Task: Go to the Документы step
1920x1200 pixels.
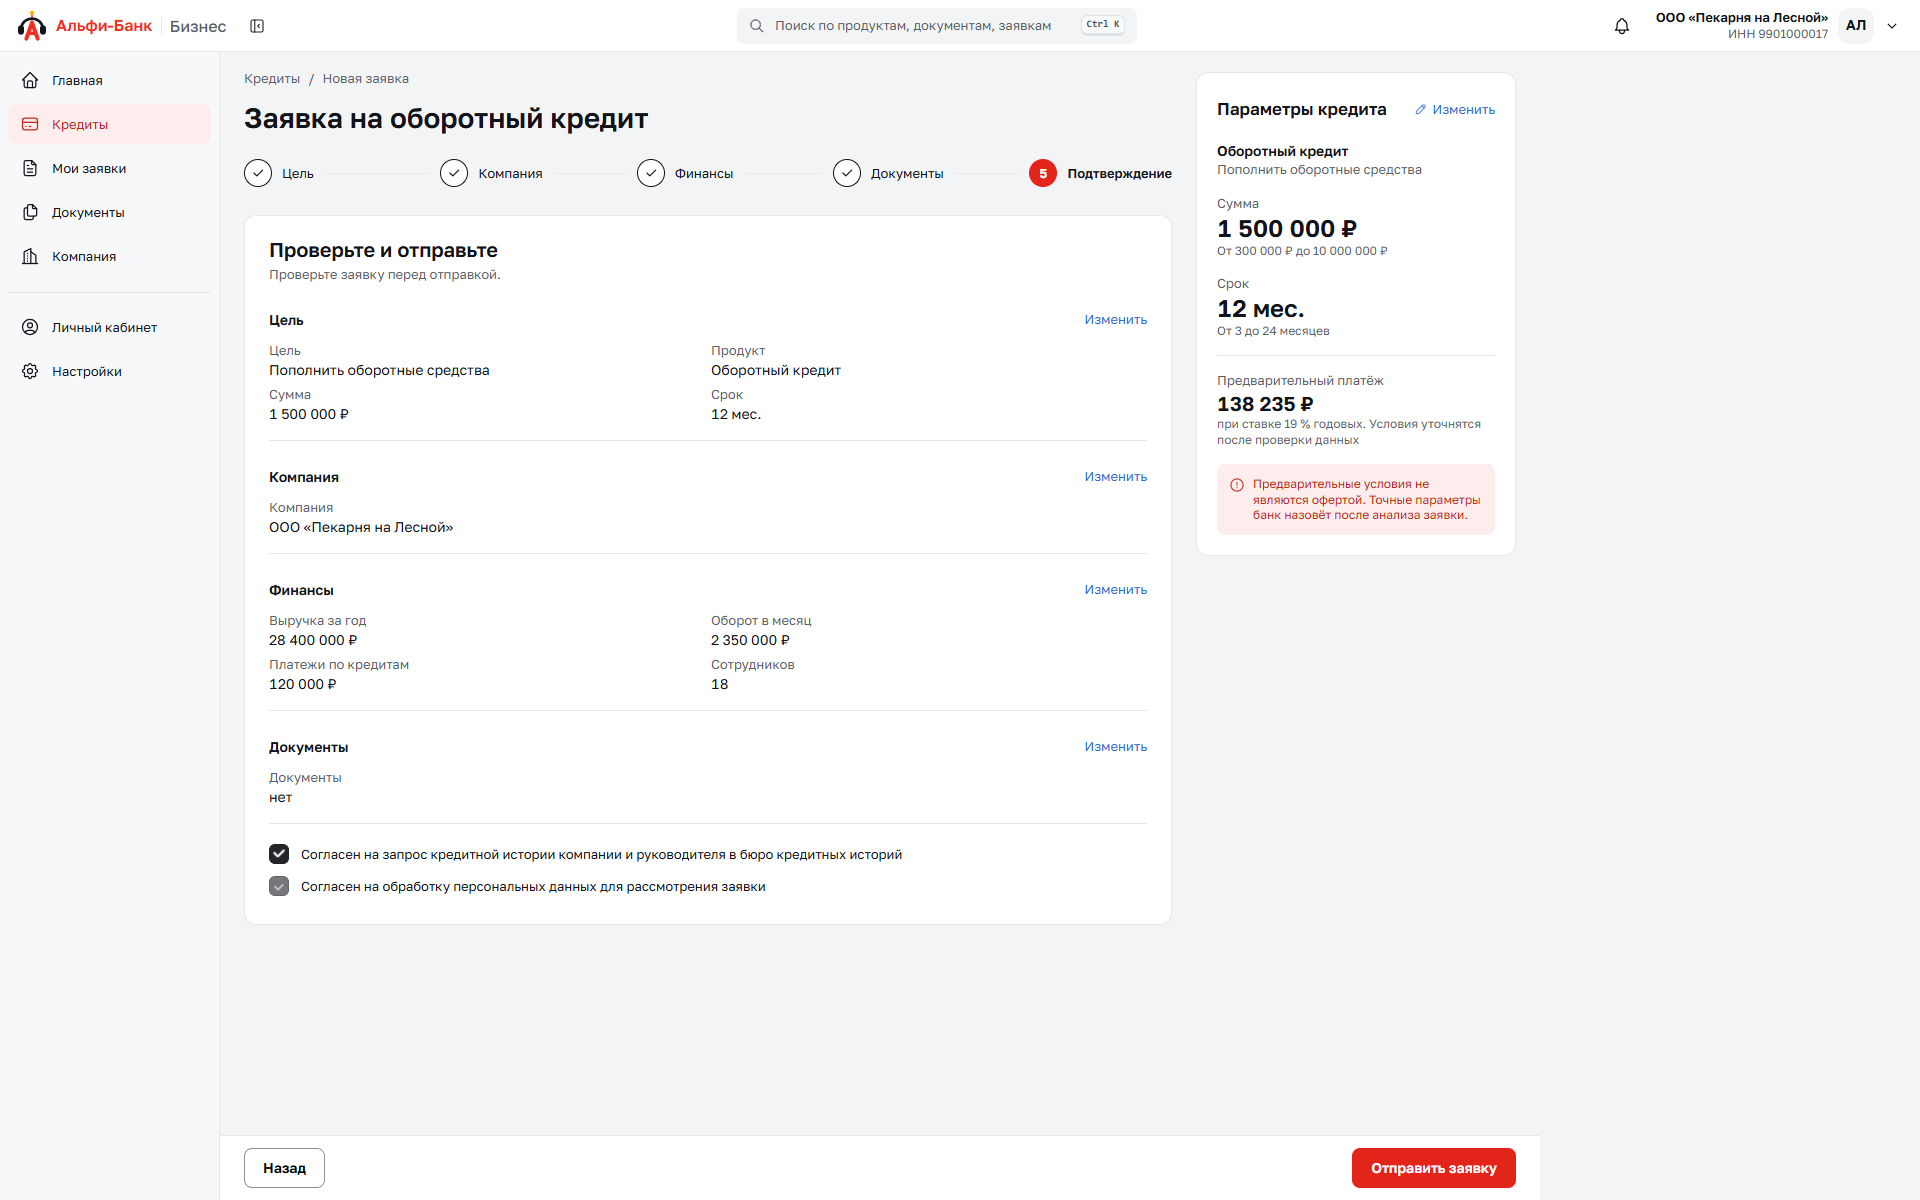Action: [x=888, y=173]
